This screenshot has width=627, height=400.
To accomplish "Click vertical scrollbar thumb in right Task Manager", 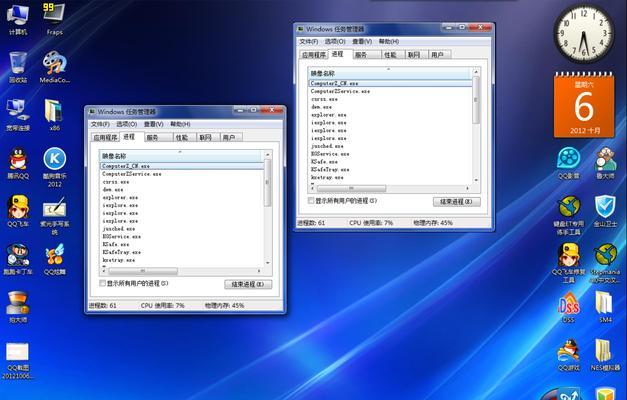I will pos(476,100).
